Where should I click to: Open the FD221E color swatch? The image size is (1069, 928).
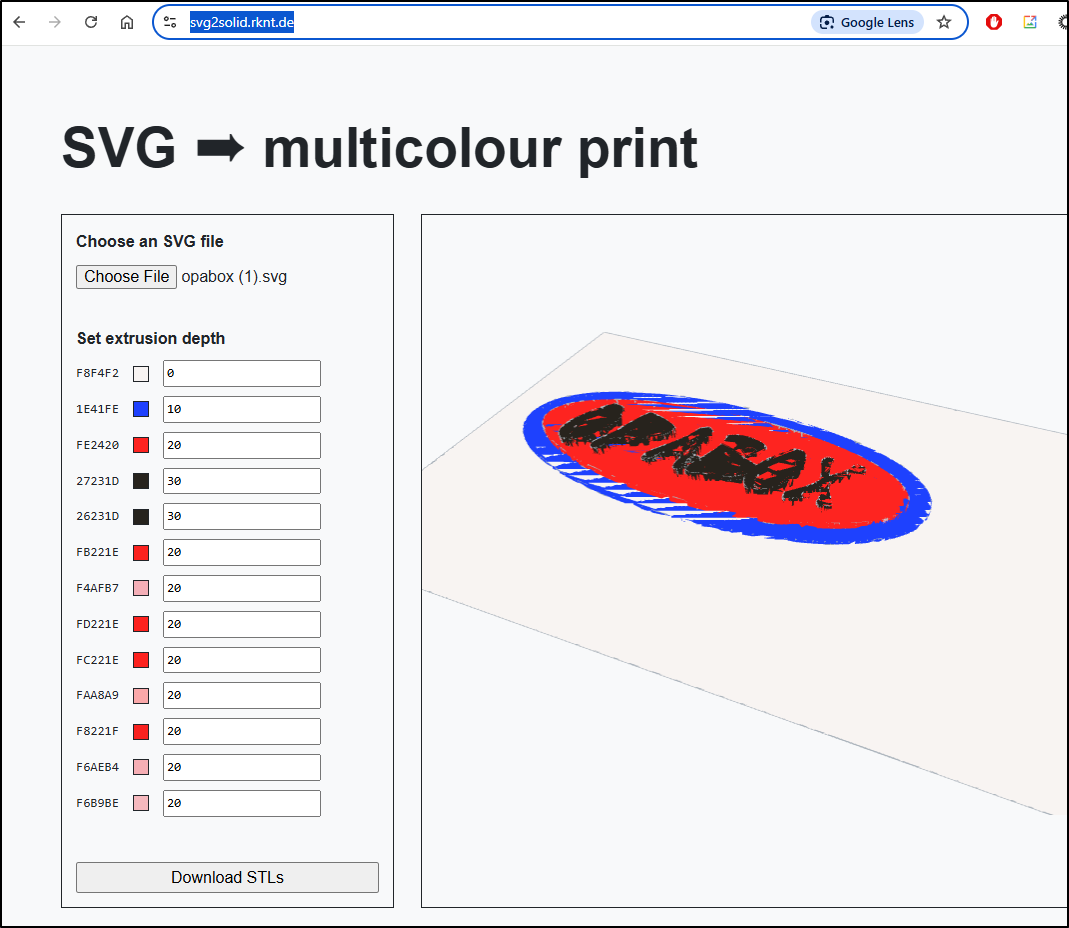click(141, 624)
